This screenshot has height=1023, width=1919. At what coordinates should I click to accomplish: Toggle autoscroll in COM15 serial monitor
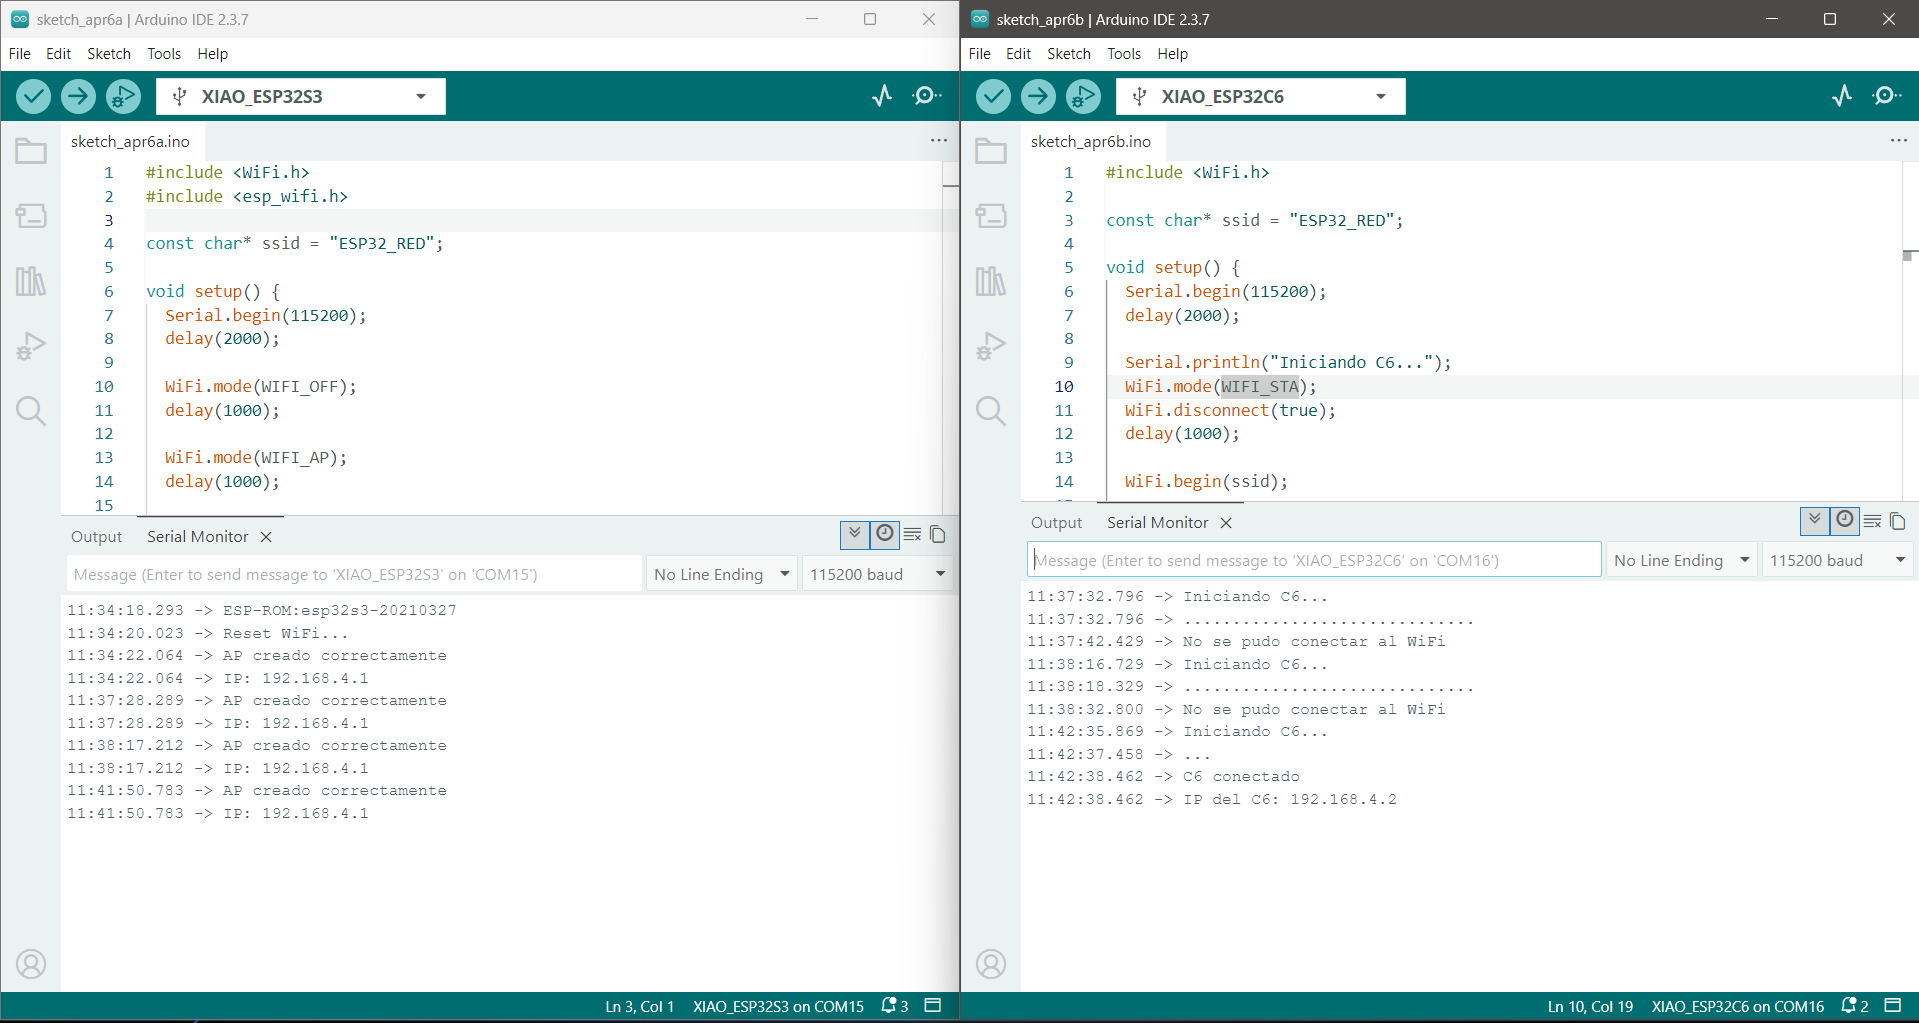coord(854,534)
